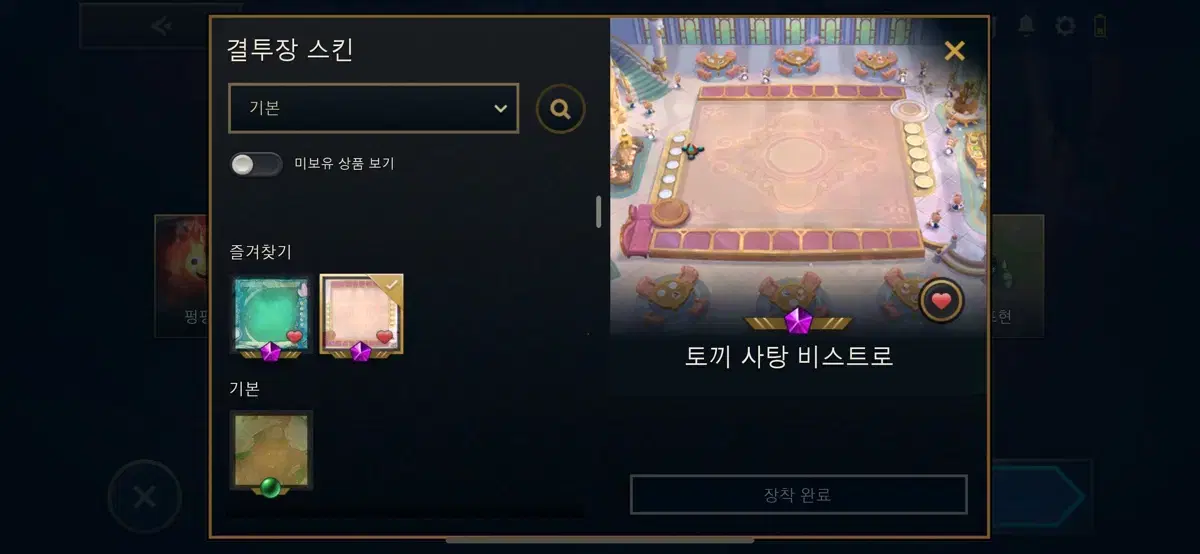This screenshot has height=554, width=1200.
Task: Click the skin list scrollbar
Action: (x=599, y=212)
